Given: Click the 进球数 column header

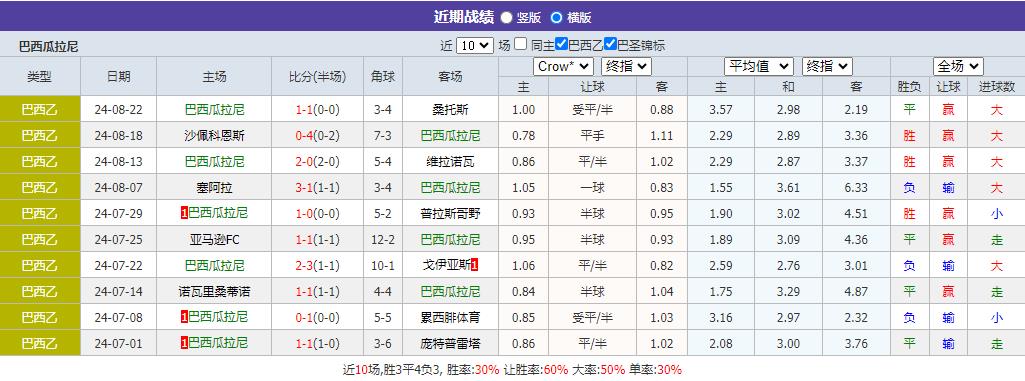Looking at the screenshot, I should (996, 86).
